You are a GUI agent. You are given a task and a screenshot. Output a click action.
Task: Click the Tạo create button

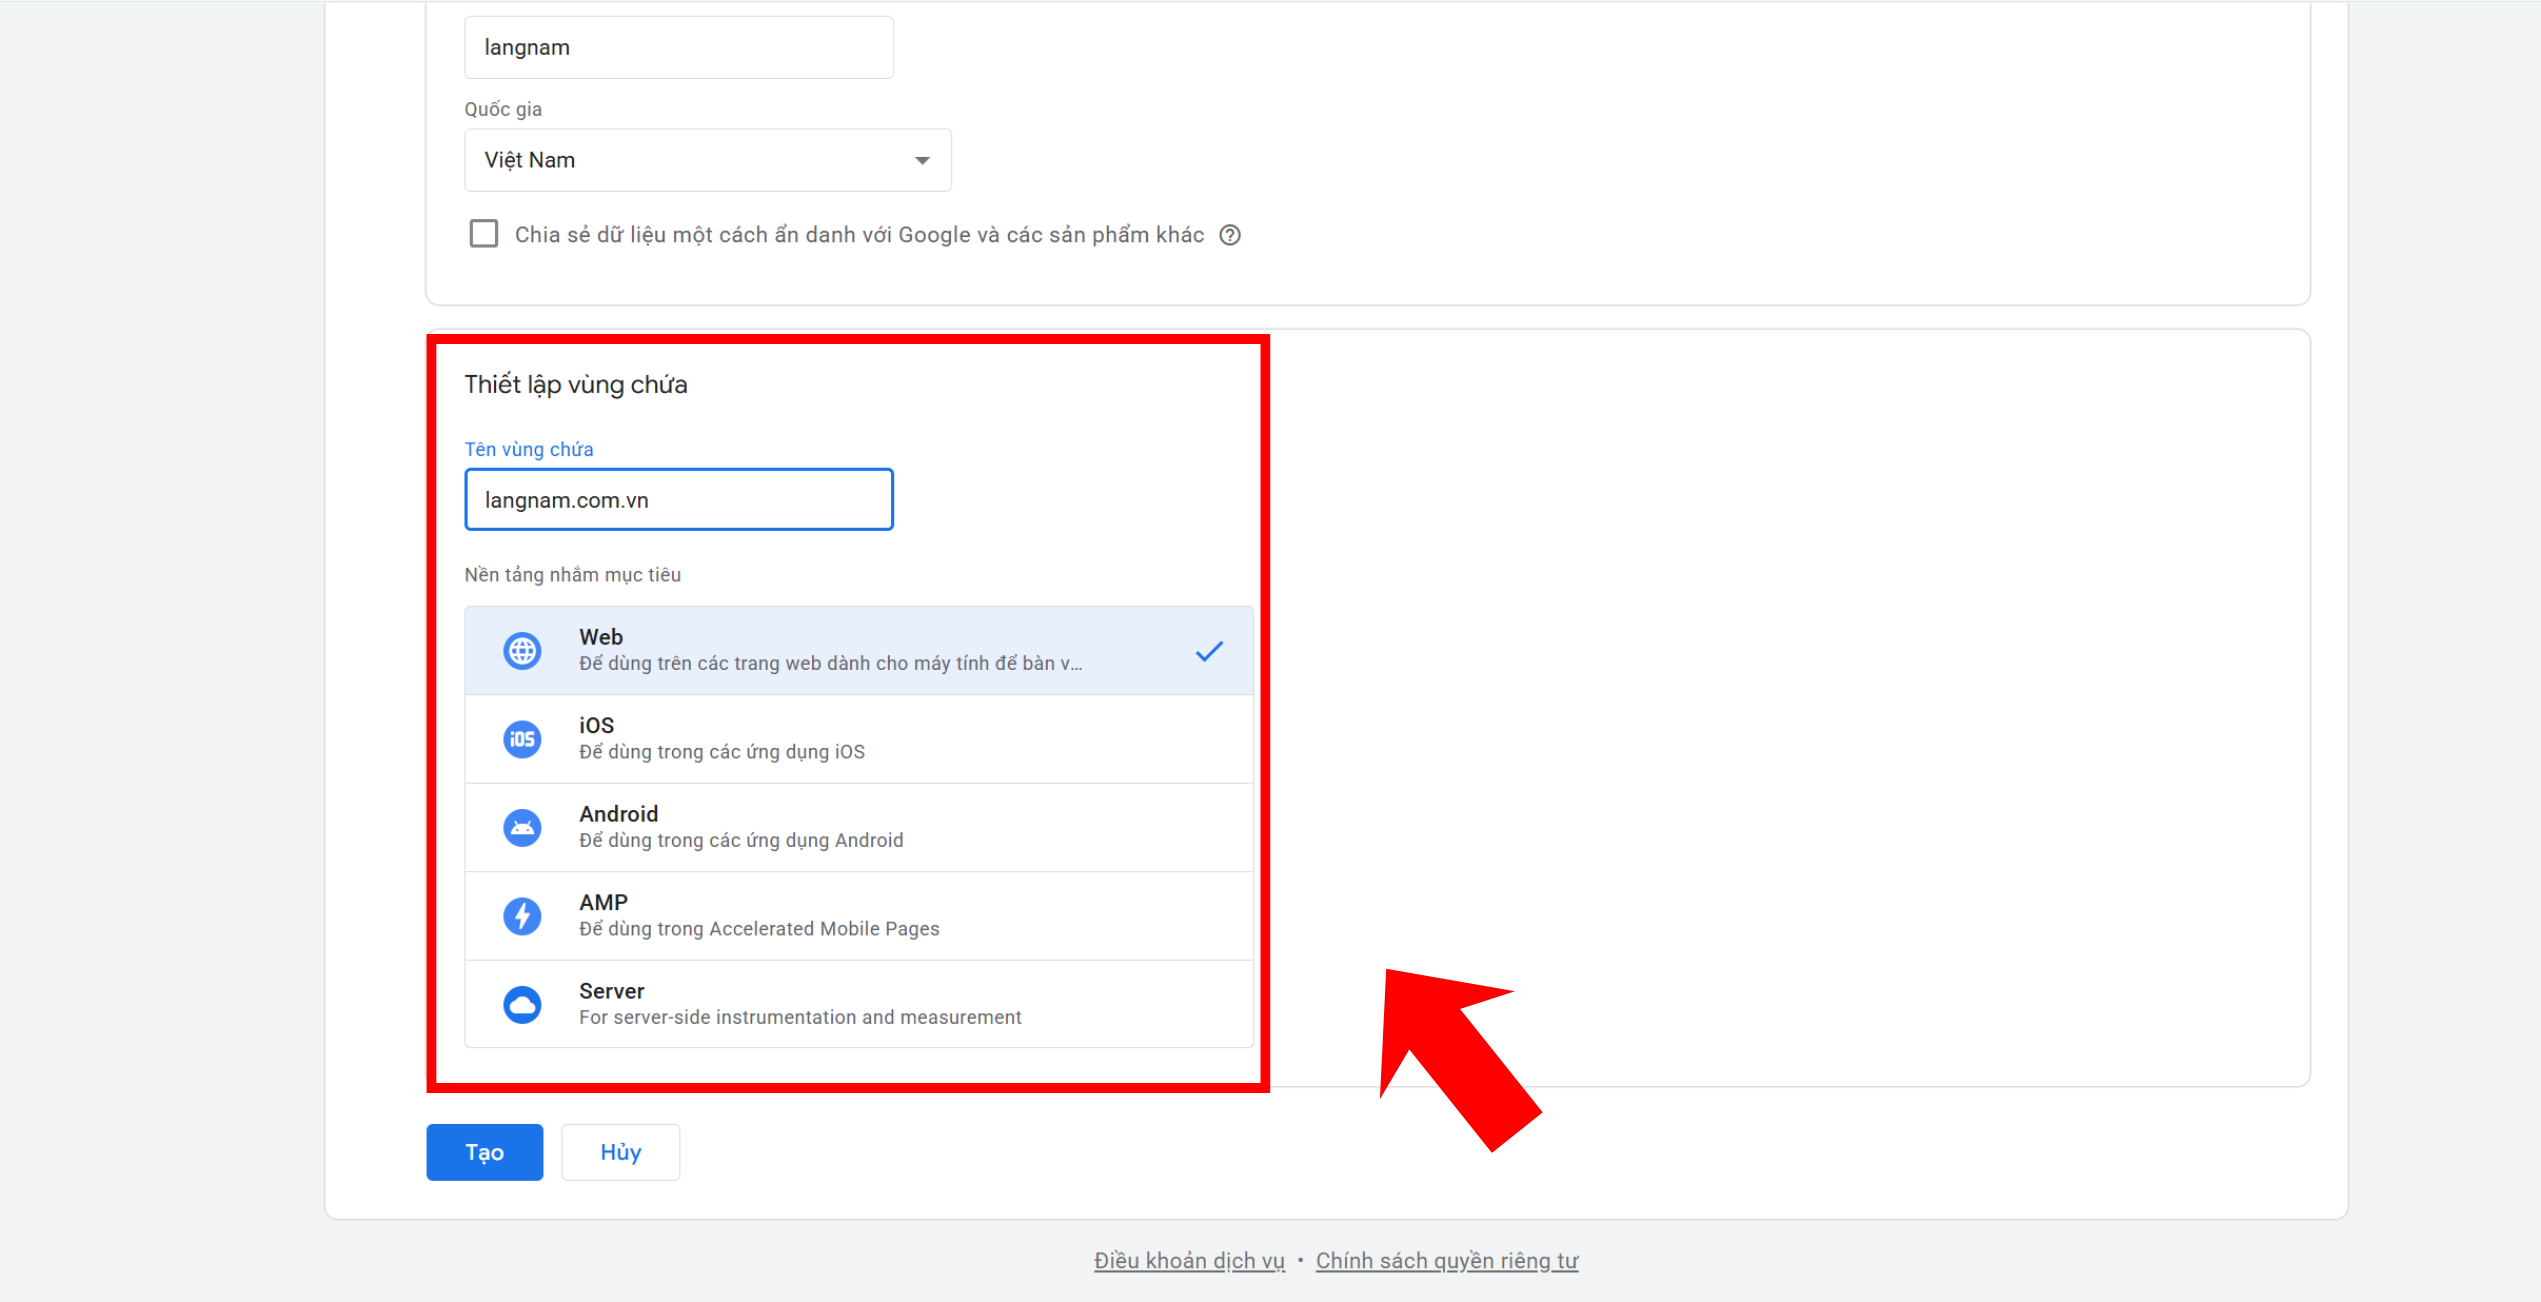(x=485, y=1152)
